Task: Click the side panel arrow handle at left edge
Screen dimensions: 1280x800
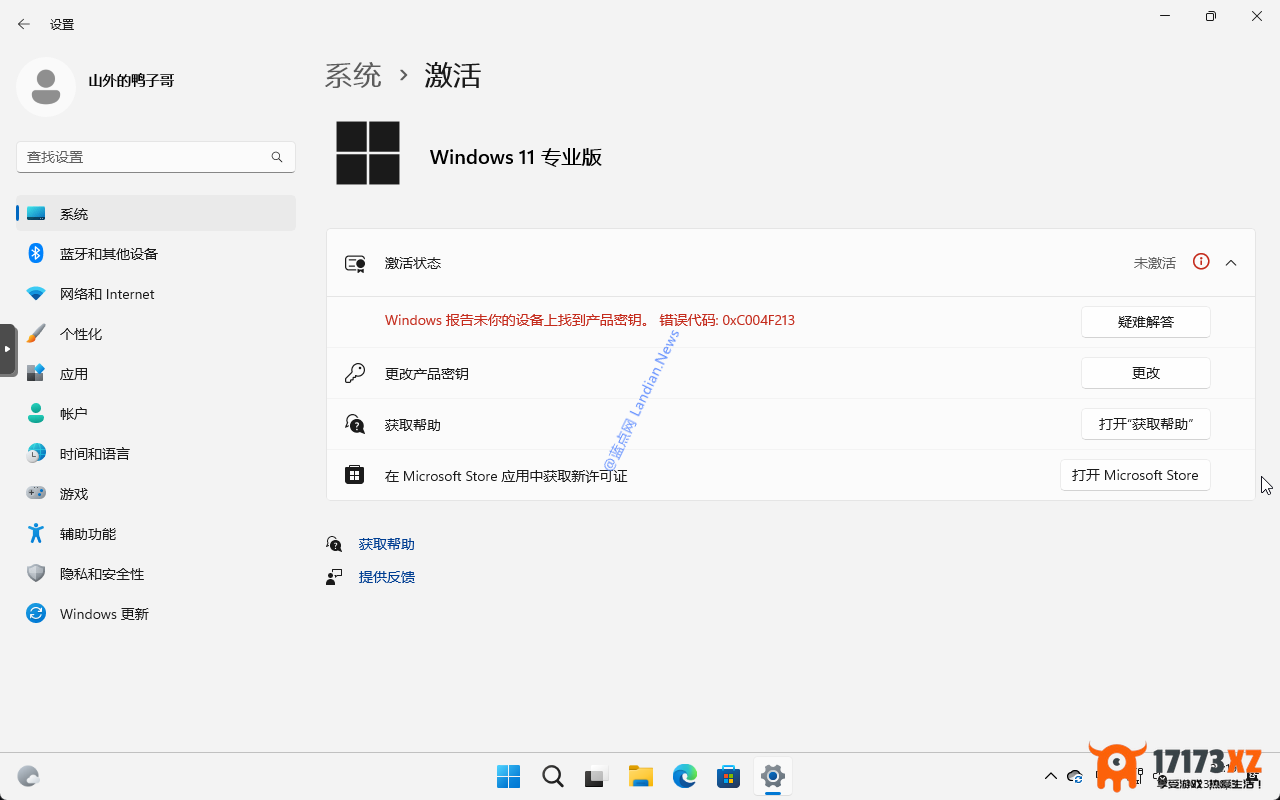Action: point(8,350)
